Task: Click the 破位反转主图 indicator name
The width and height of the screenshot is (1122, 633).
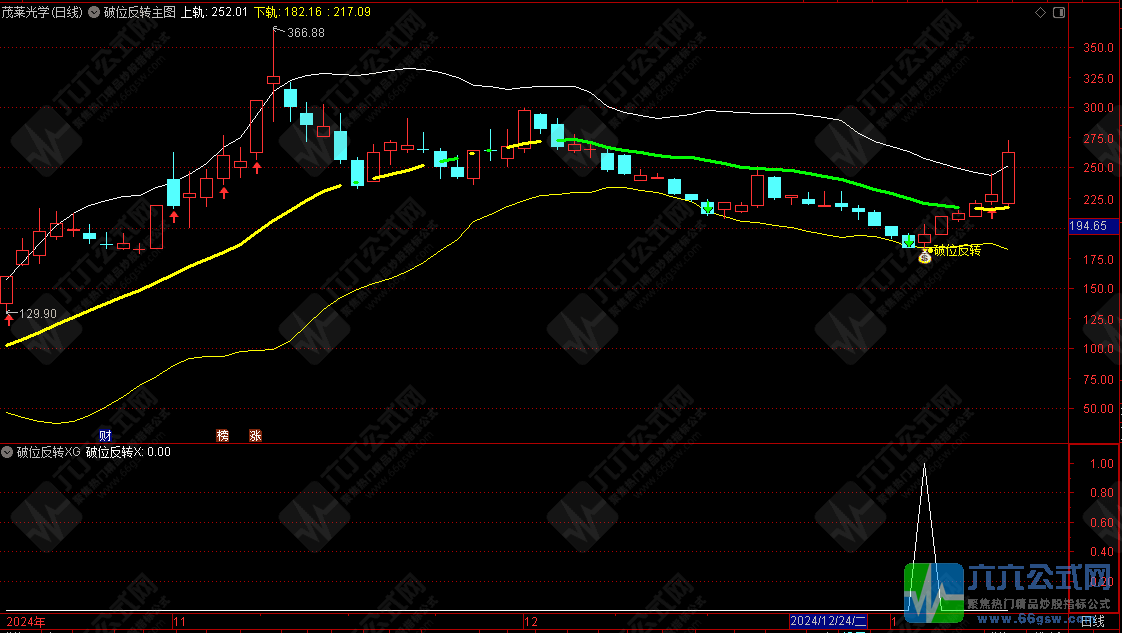Action: click(x=139, y=13)
